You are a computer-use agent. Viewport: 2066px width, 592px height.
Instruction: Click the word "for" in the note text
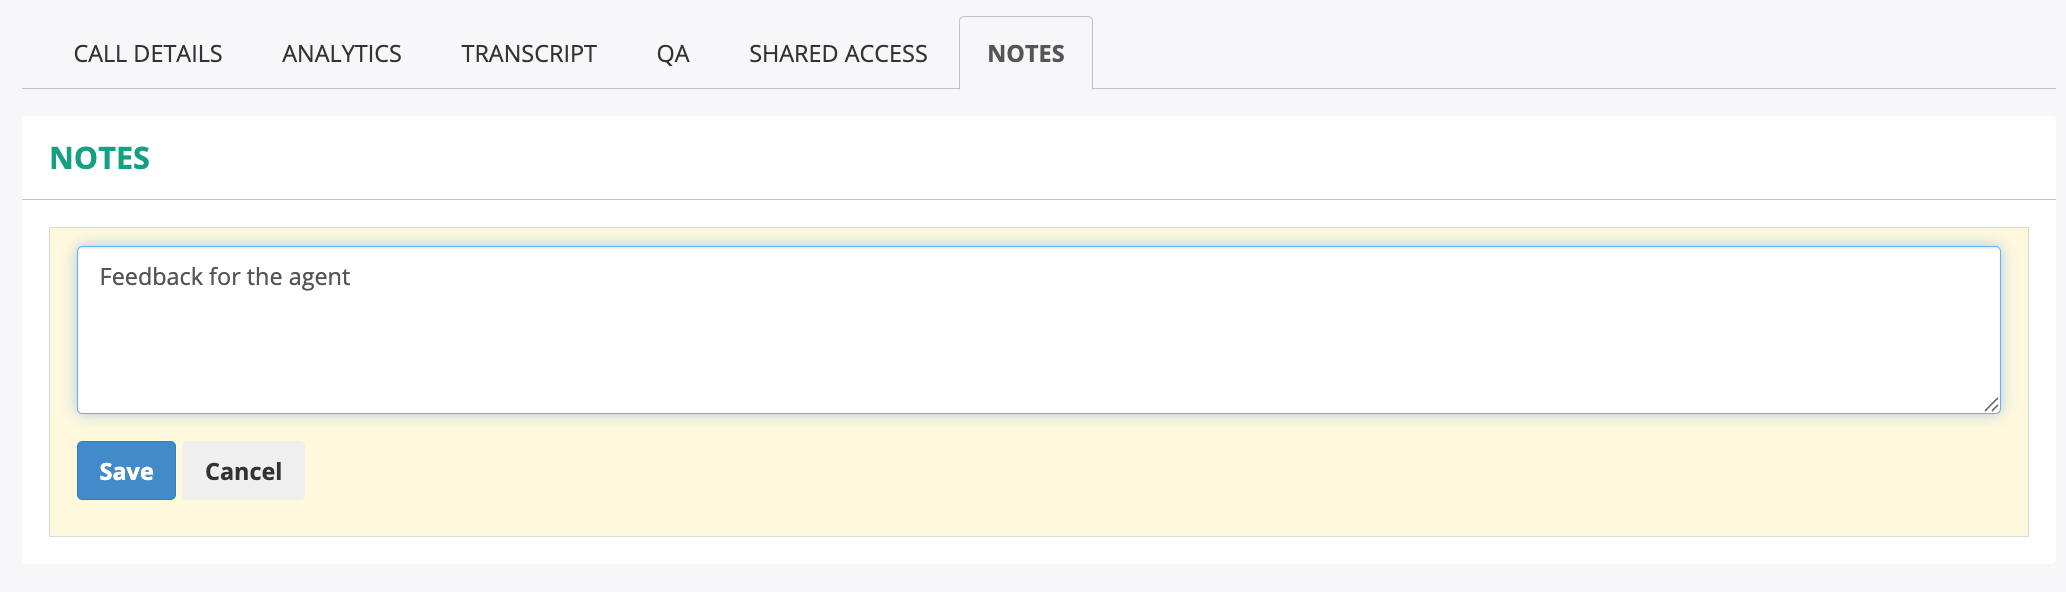pos(224,277)
